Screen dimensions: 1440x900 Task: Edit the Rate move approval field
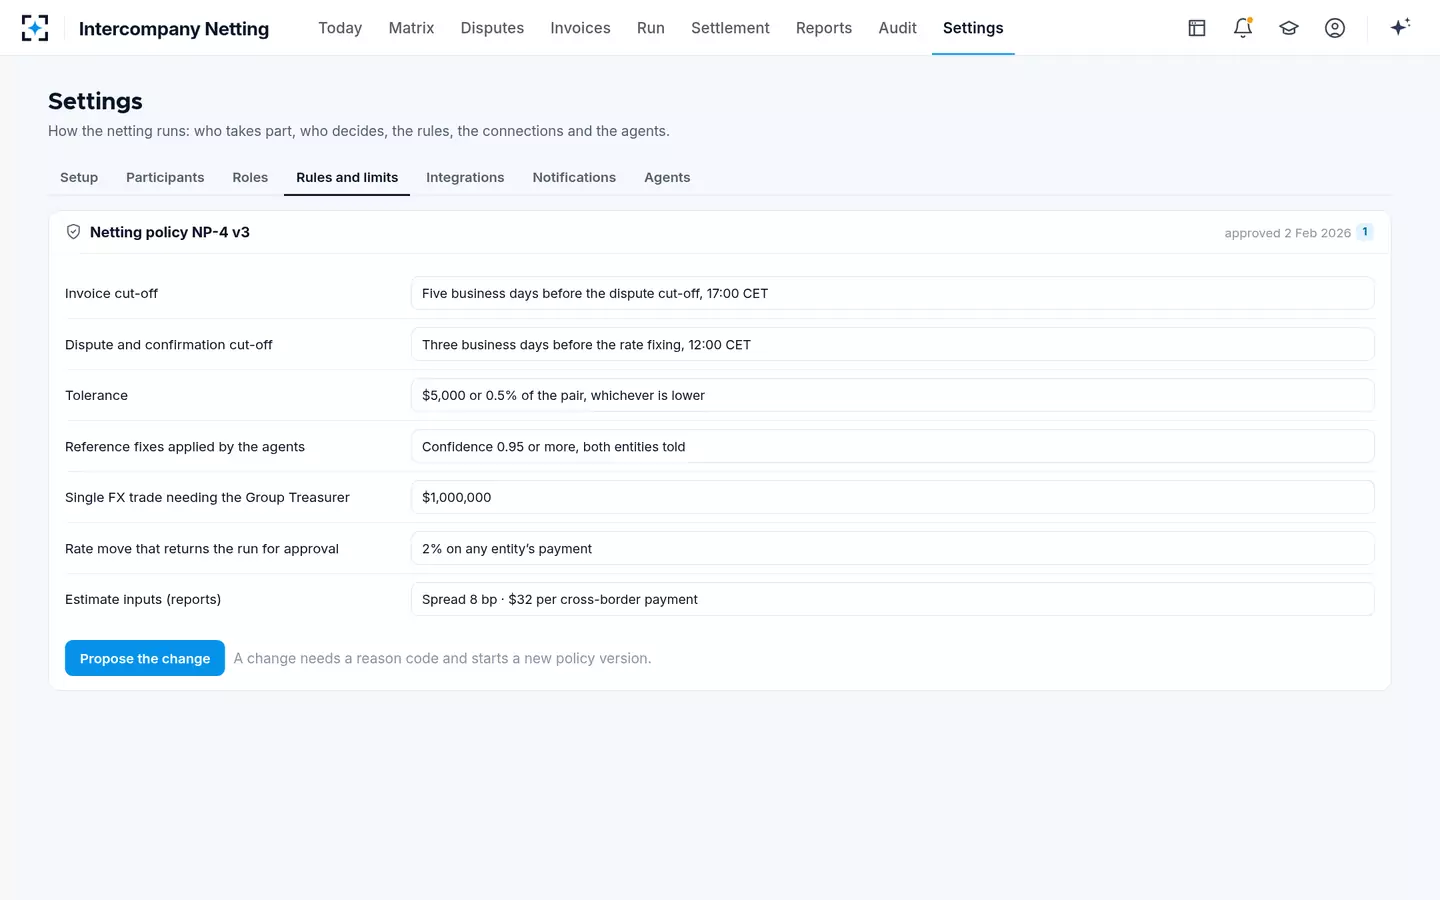892,548
